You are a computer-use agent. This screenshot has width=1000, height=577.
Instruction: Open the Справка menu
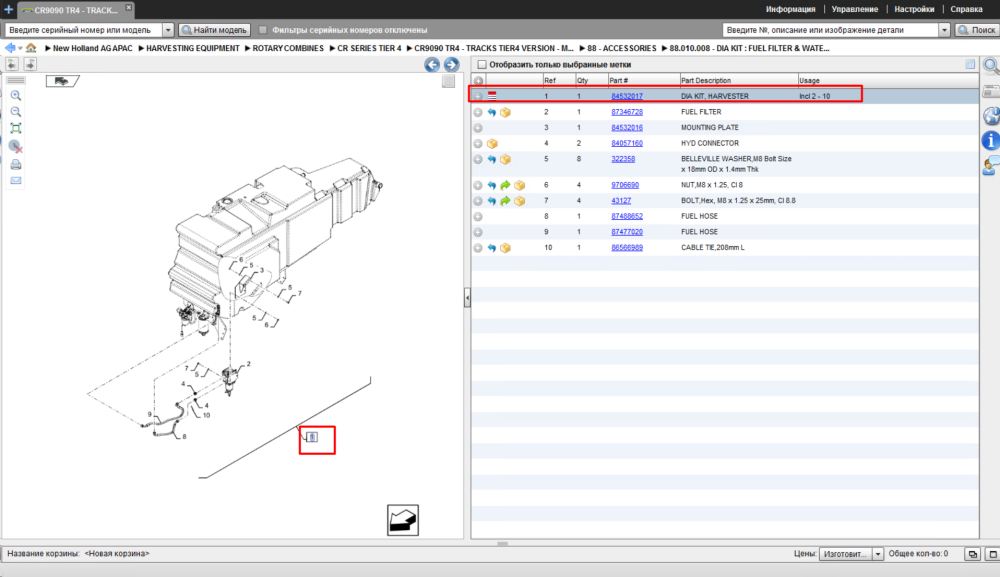(x=966, y=10)
